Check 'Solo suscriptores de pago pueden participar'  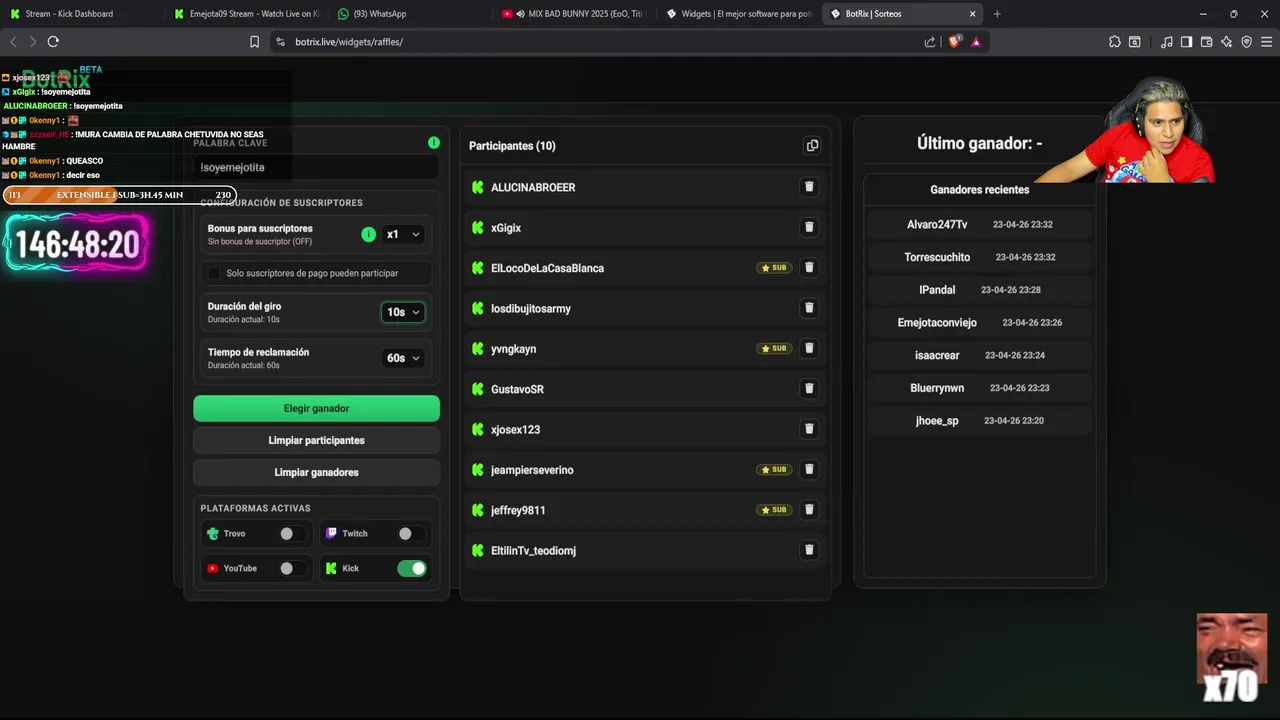click(x=213, y=273)
